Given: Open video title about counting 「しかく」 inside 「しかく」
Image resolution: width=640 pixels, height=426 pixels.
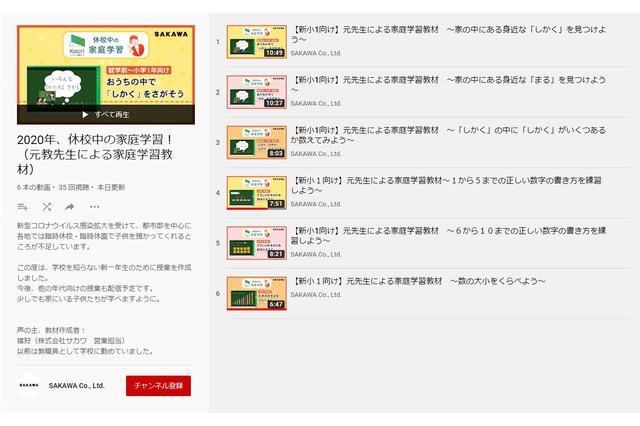Looking at the screenshot, I should (448, 135).
